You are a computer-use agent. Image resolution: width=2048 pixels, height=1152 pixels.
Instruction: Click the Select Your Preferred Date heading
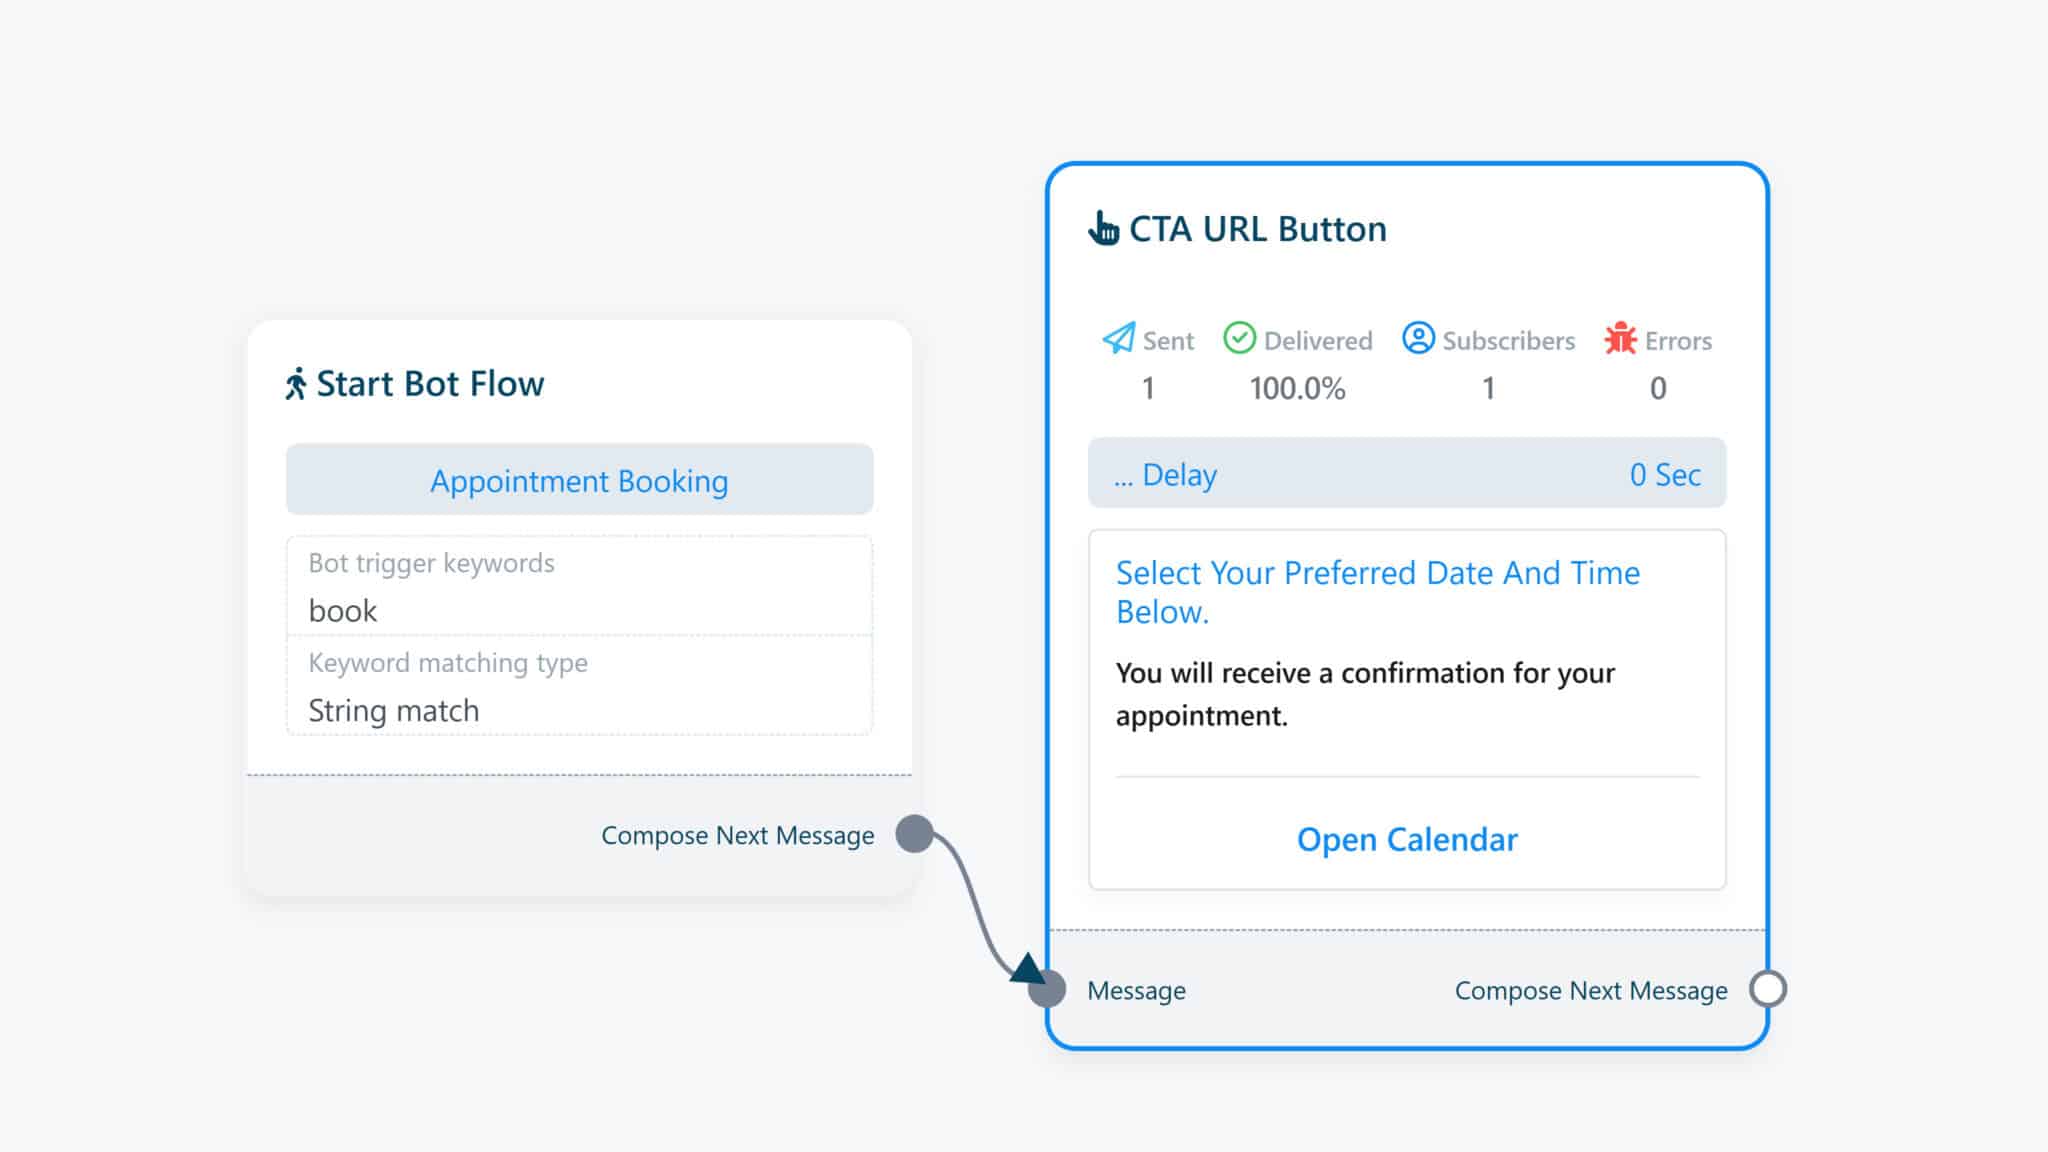pyautogui.click(x=1377, y=592)
